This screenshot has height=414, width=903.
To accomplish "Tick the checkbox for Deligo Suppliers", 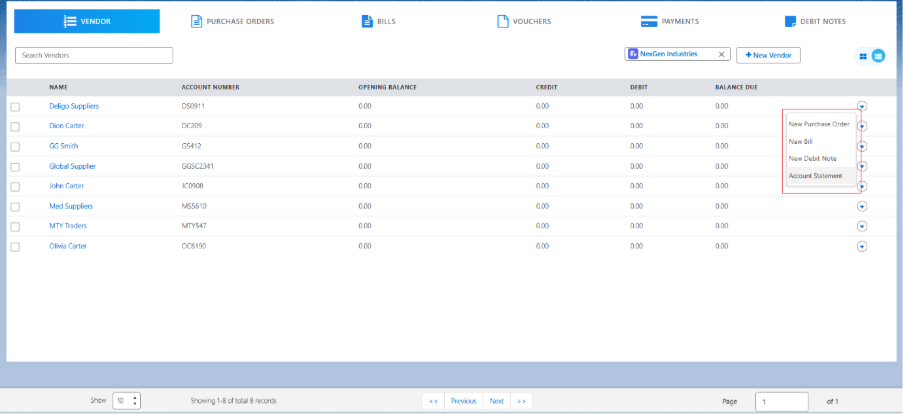I will pos(15,106).
